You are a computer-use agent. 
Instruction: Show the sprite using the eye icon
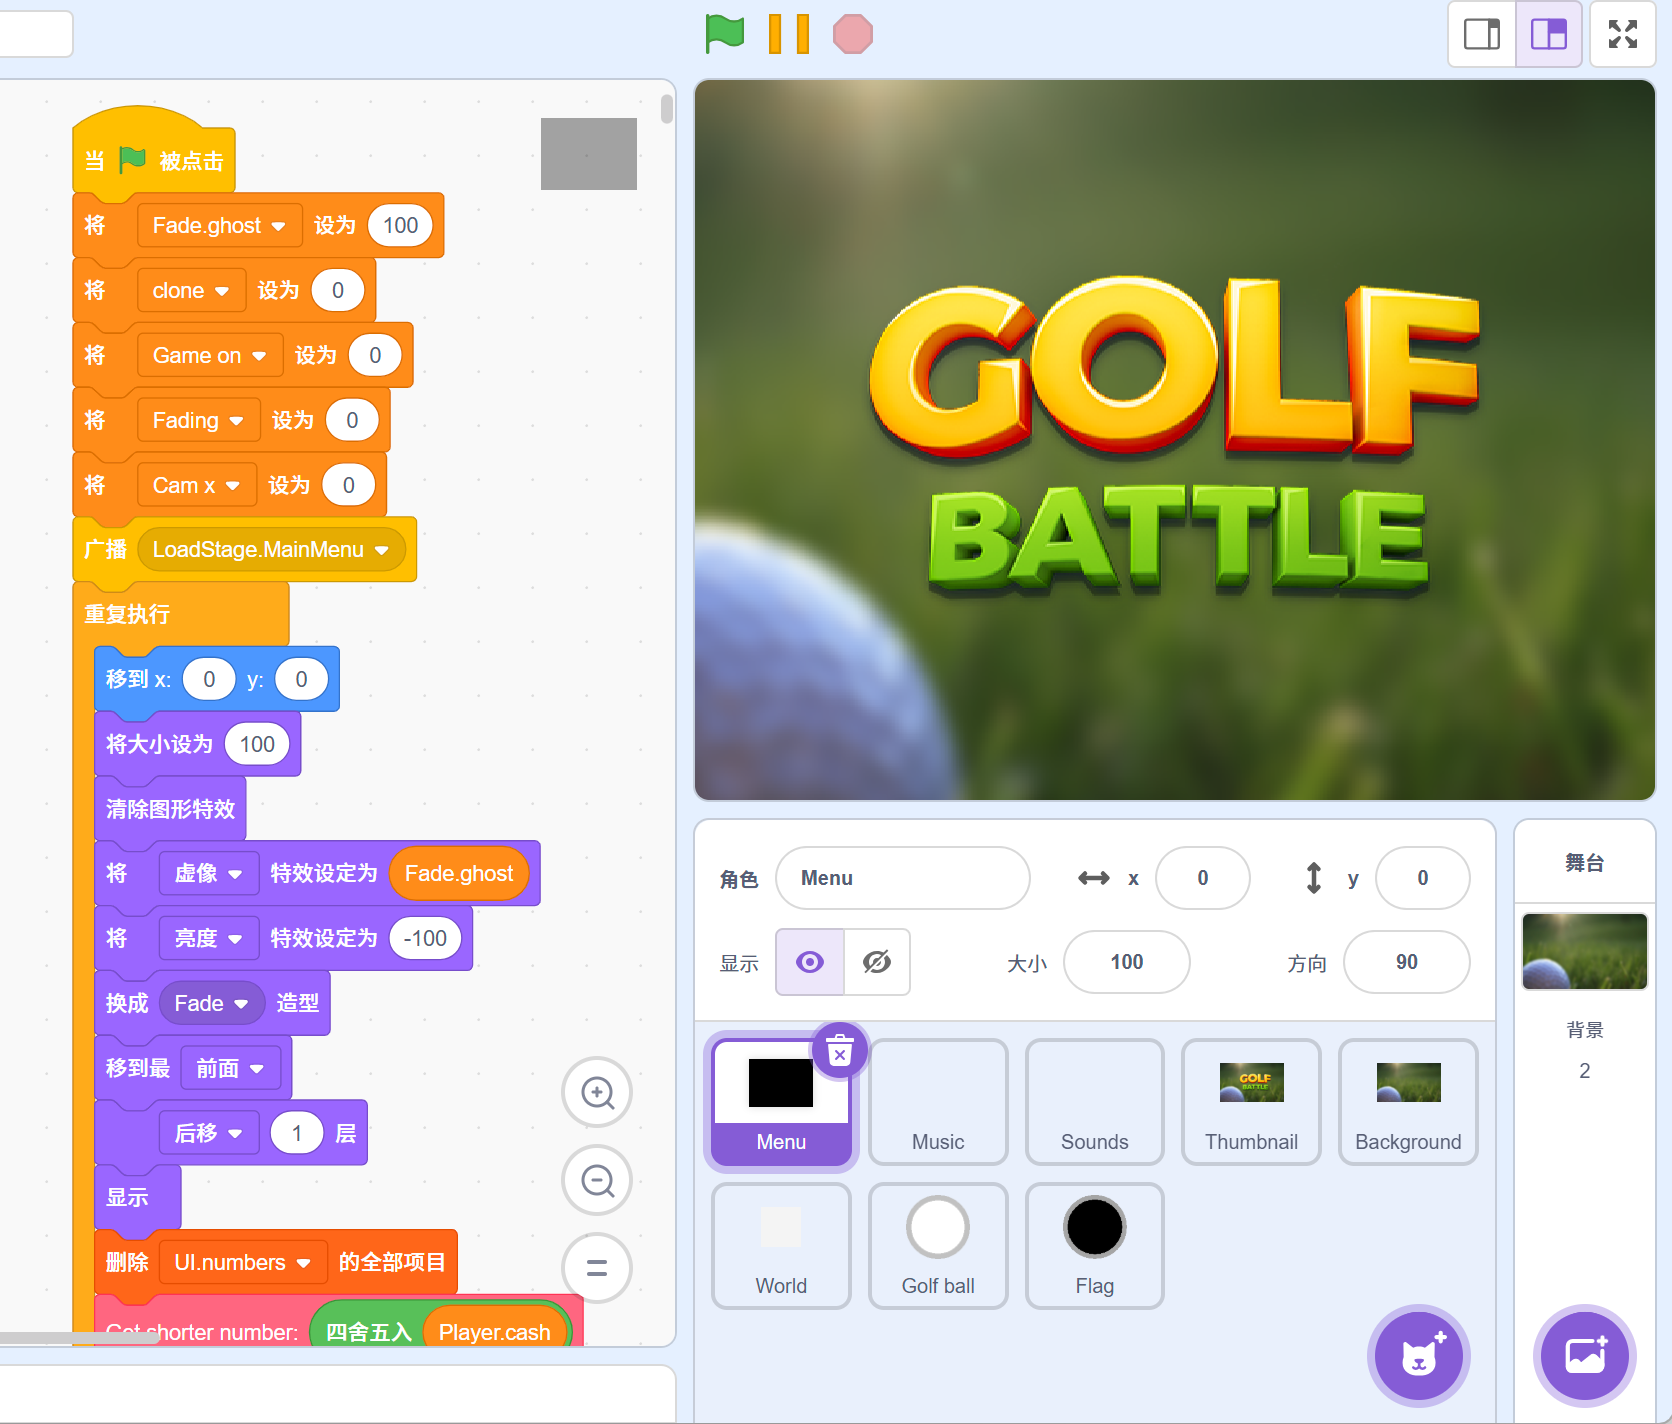(x=810, y=962)
